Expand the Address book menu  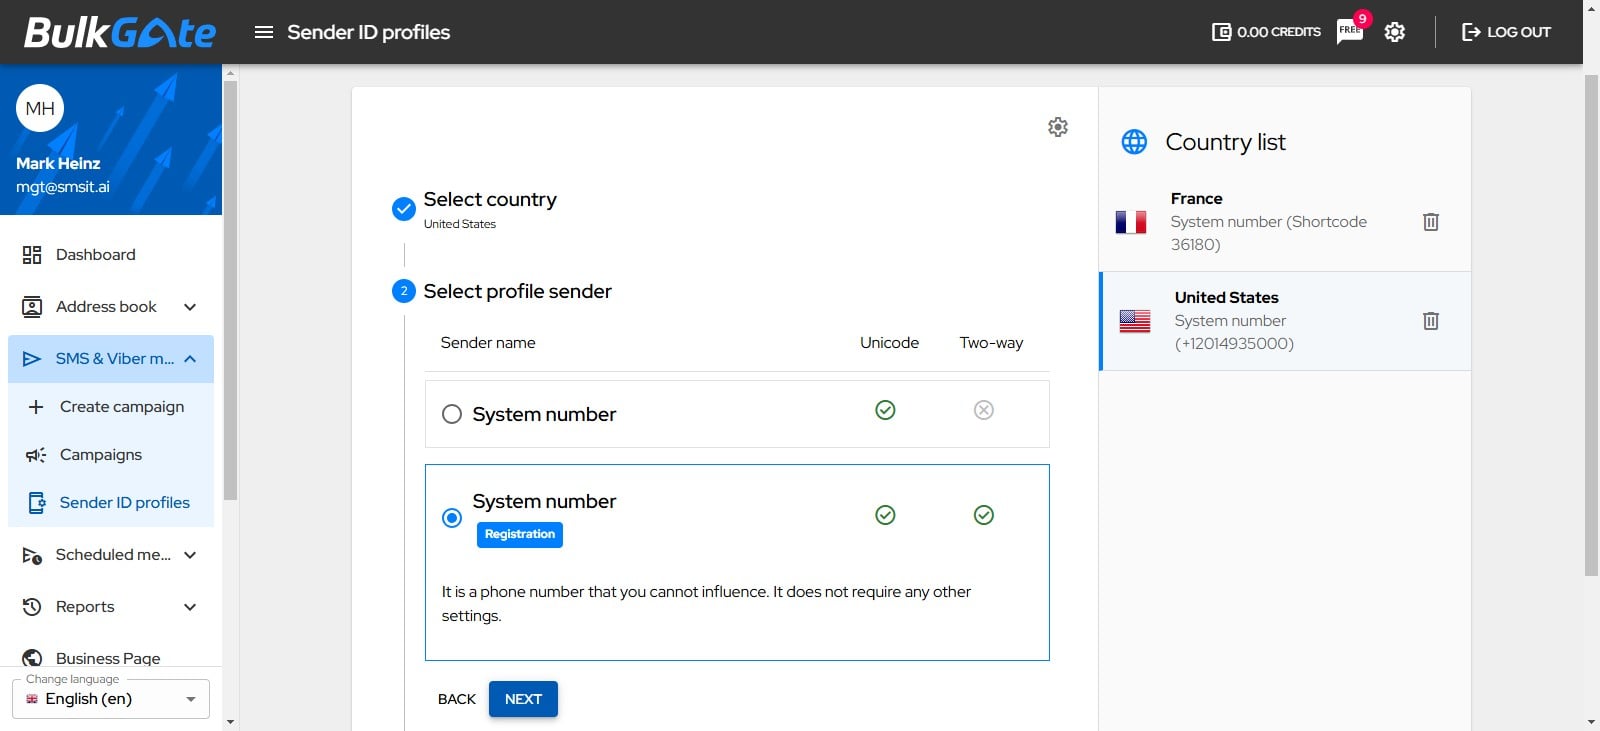[x=190, y=307]
